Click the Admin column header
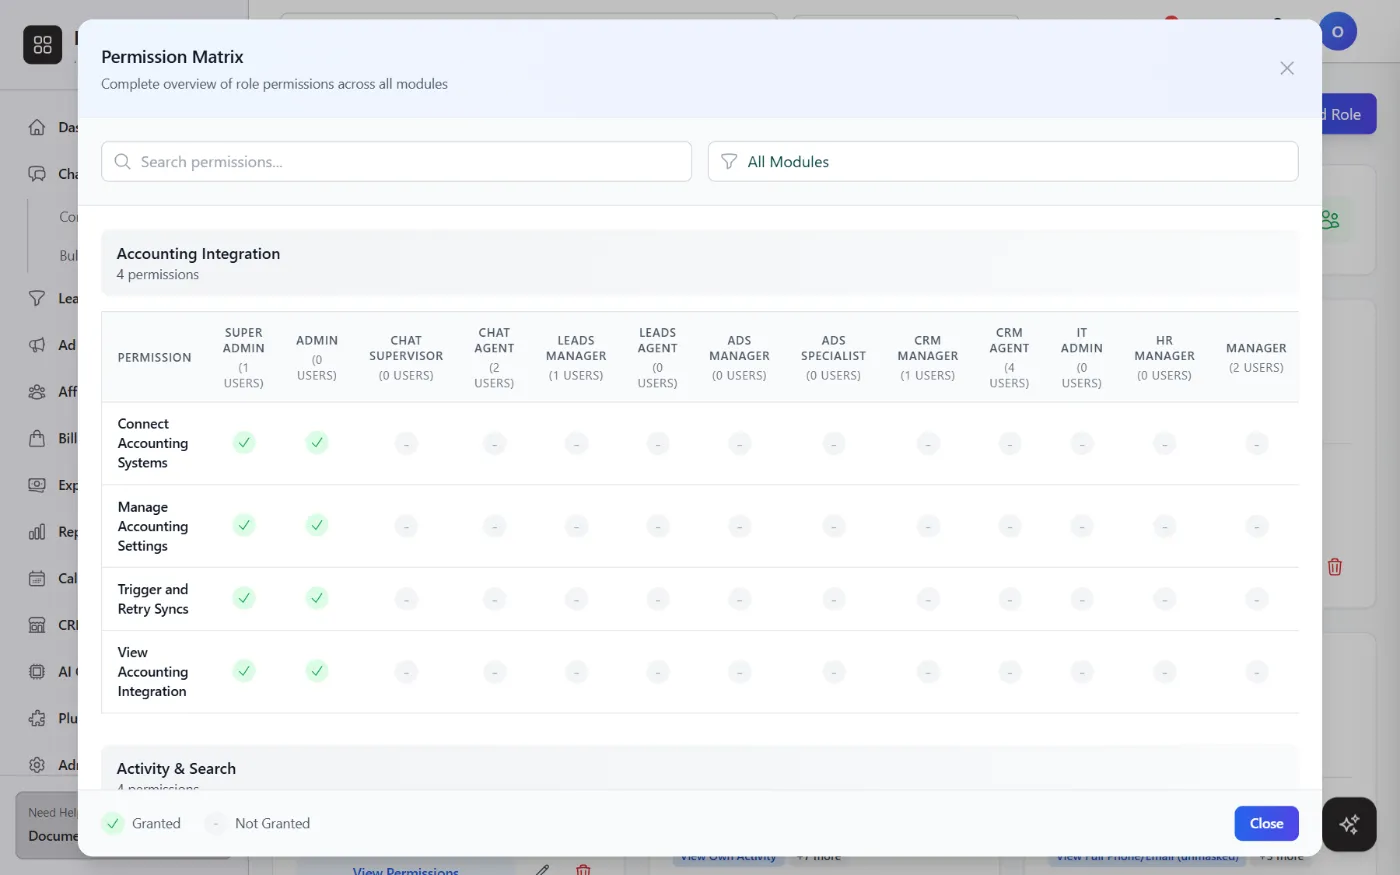This screenshot has width=1400, height=875. (x=317, y=357)
